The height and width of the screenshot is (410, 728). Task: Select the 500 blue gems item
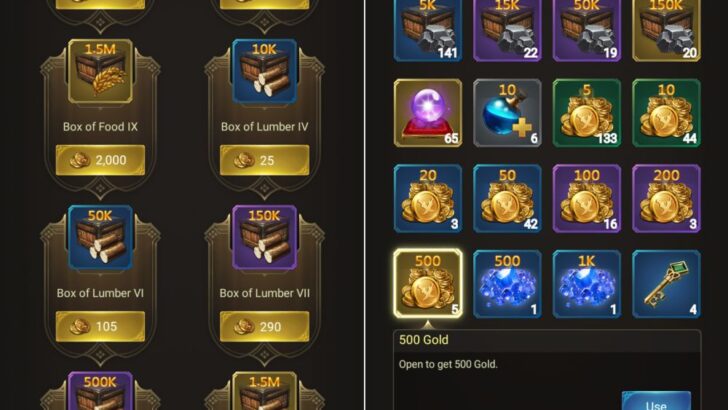click(507, 284)
